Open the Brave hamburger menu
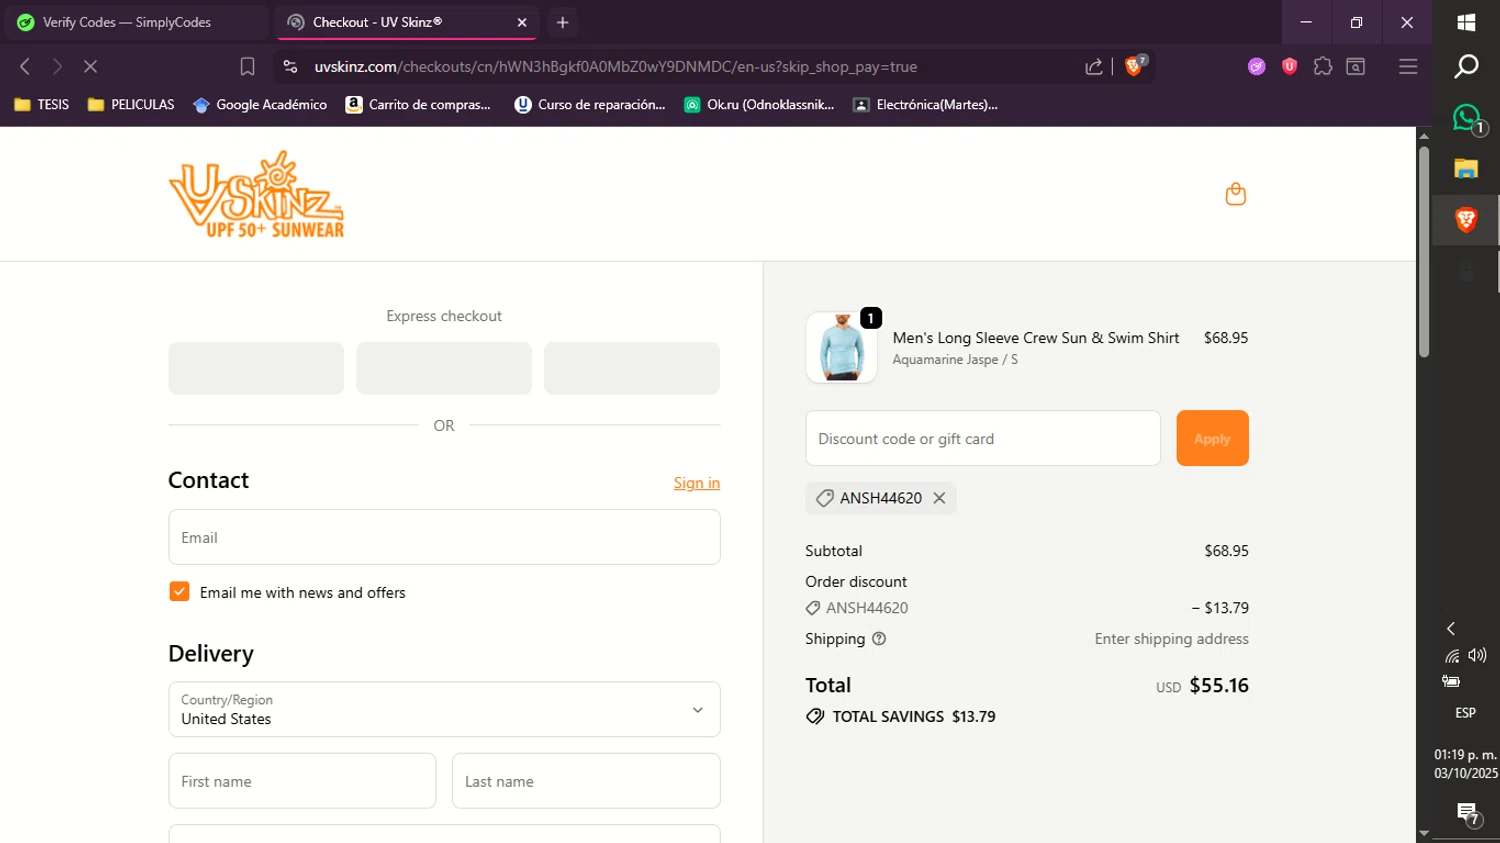Viewport: 1500px width, 843px height. click(1408, 67)
